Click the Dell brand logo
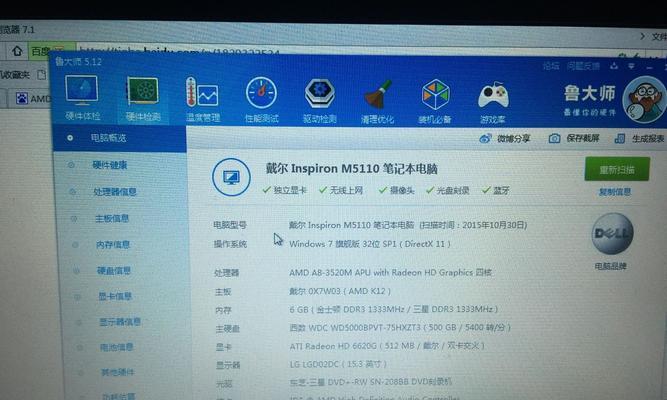The image size is (667, 400). tap(612, 233)
